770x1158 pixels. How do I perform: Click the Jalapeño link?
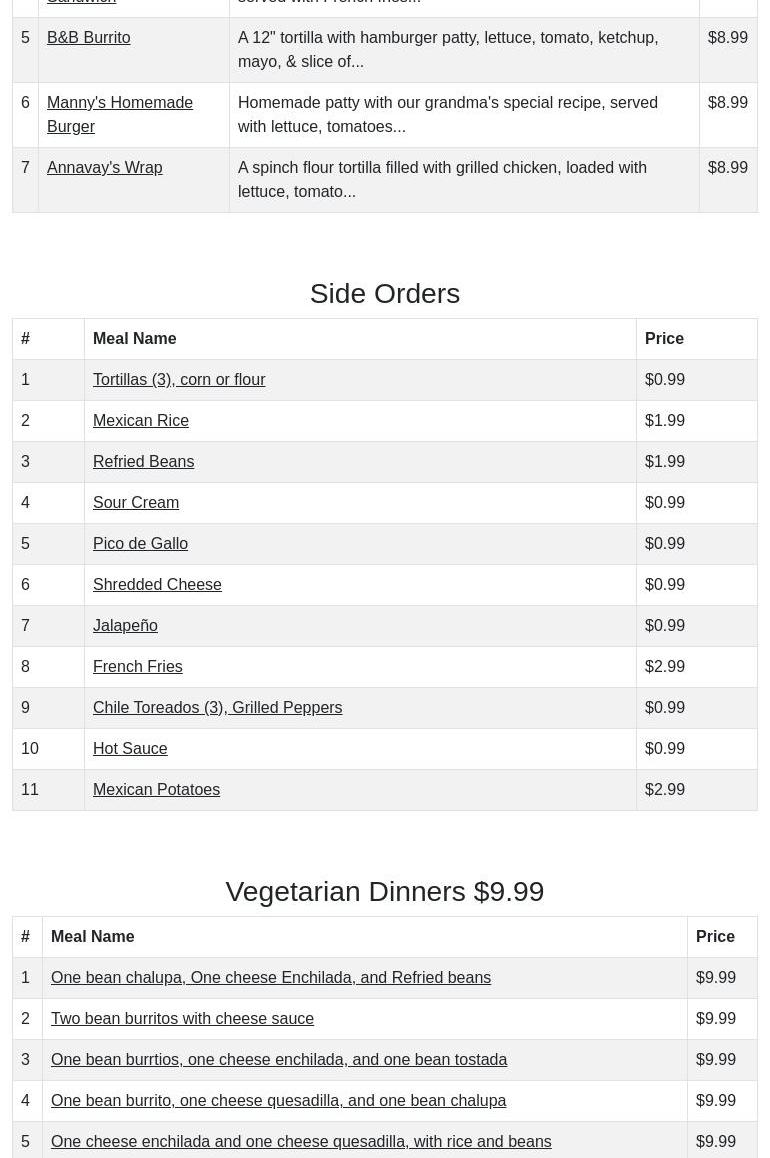[x=125, y=626]
